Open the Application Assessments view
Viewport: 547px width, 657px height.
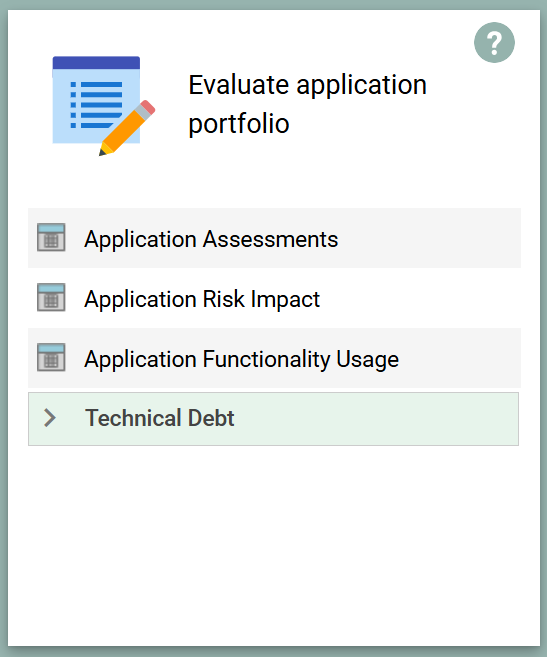click(211, 239)
